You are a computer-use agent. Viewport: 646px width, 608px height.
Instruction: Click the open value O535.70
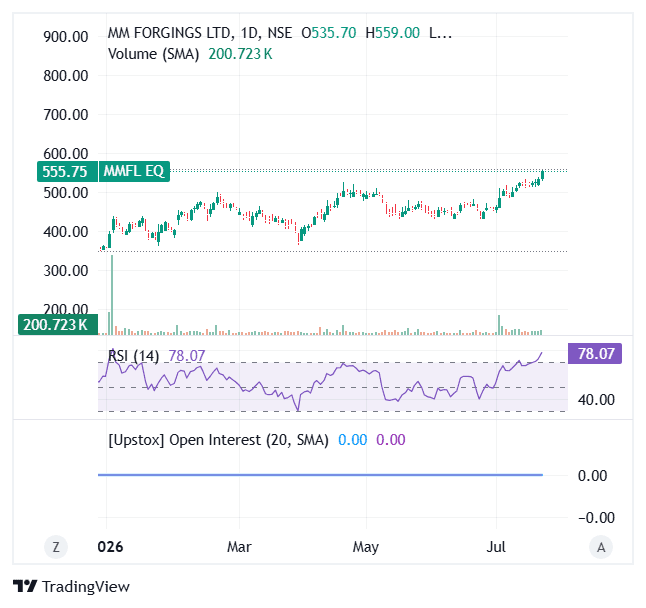pyautogui.click(x=329, y=33)
